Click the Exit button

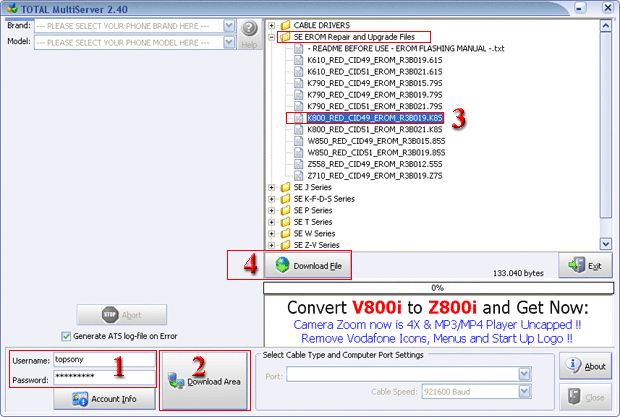(585, 266)
